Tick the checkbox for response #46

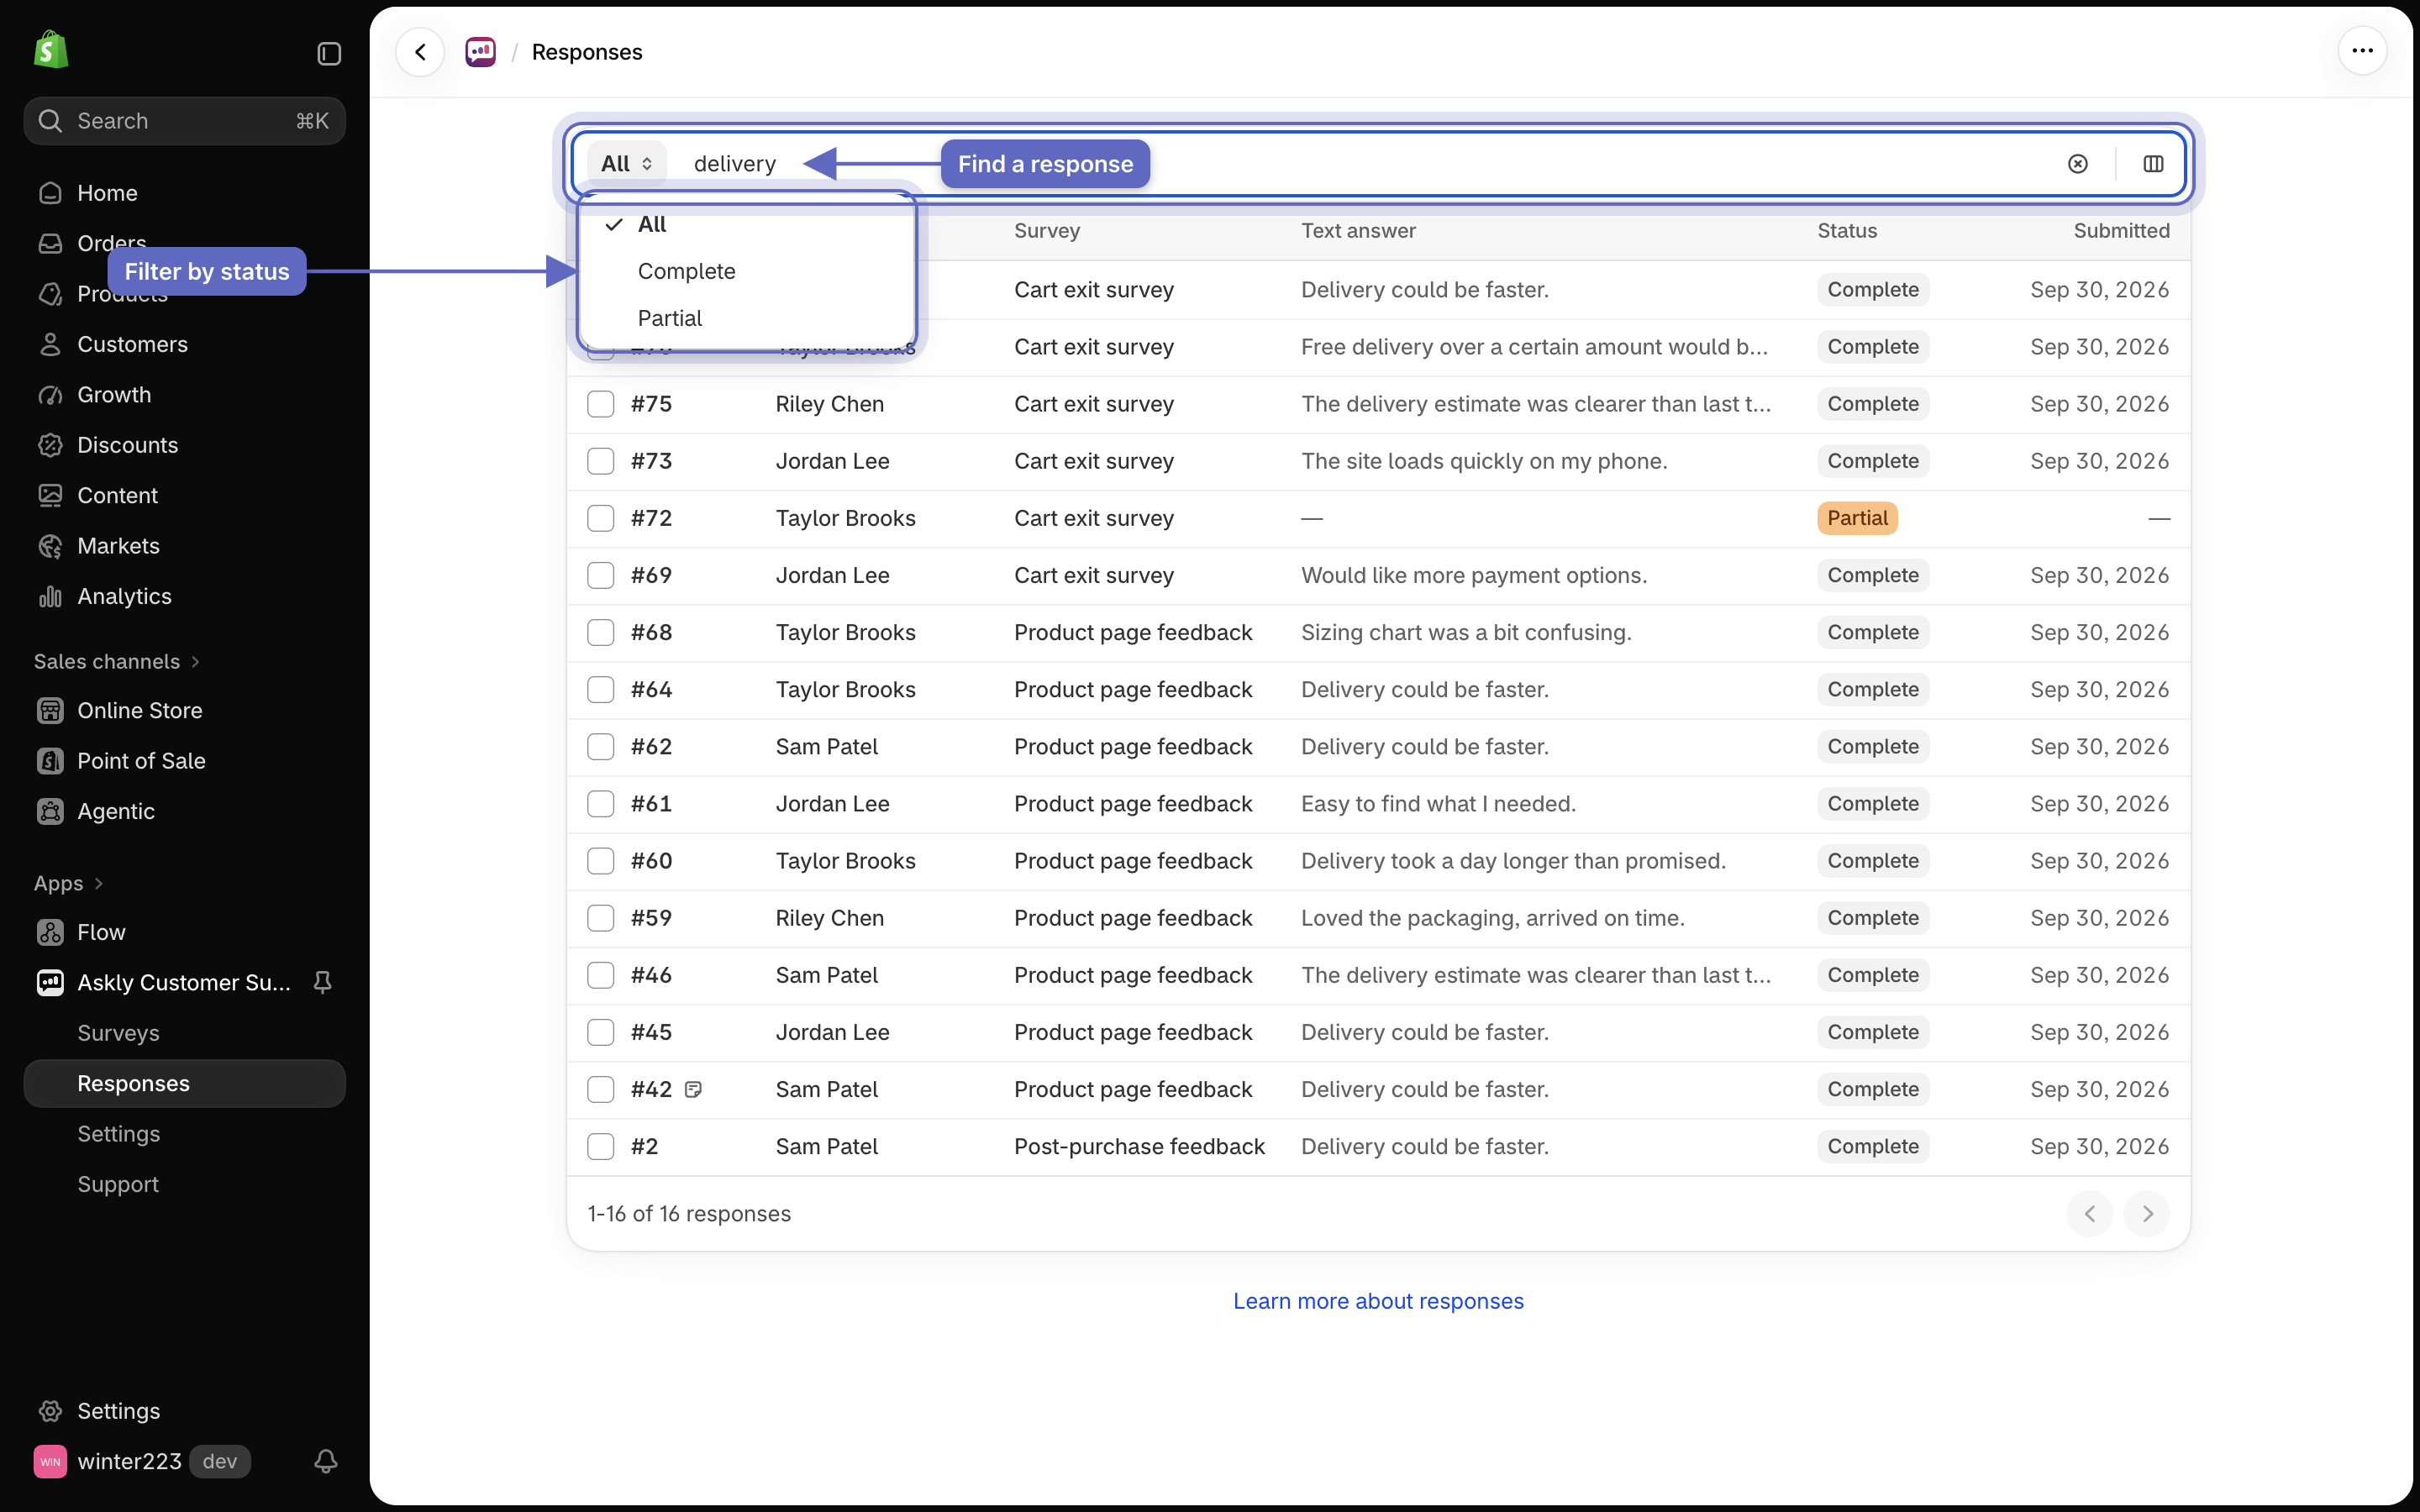pos(600,975)
